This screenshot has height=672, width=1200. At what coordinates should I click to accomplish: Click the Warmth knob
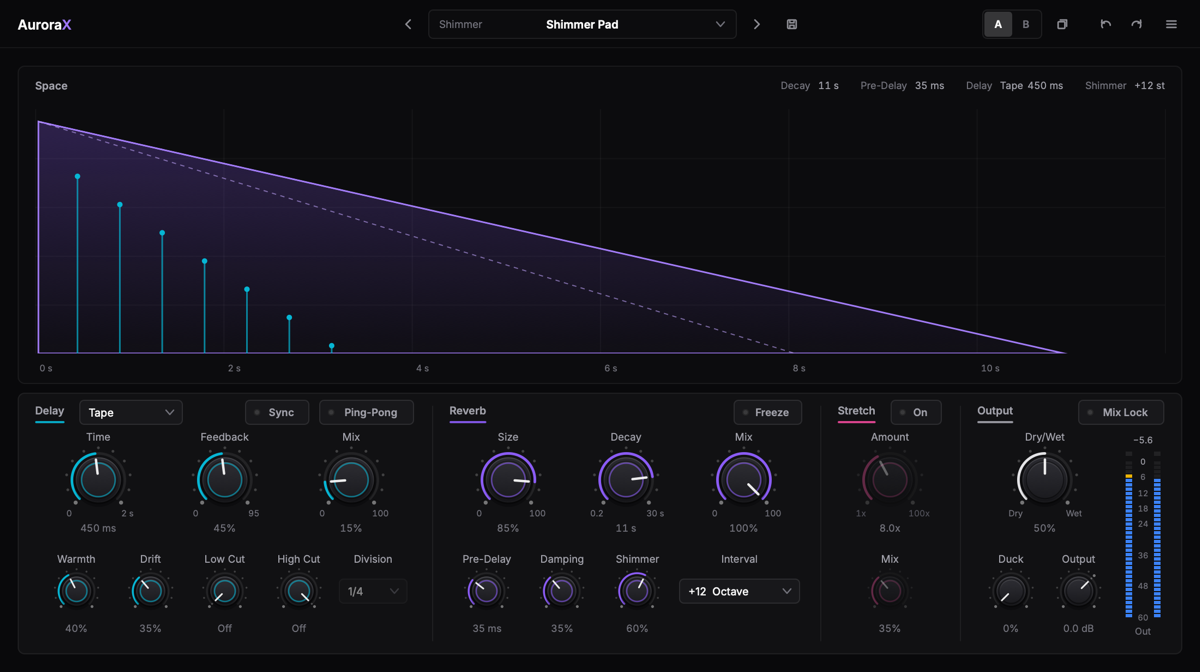coord(76,591)
